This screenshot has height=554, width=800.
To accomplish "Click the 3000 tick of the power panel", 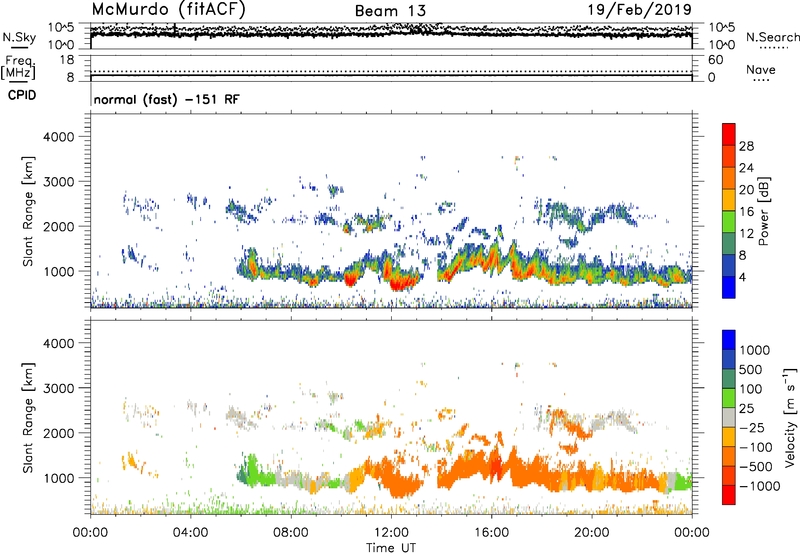I will (59, 182).
